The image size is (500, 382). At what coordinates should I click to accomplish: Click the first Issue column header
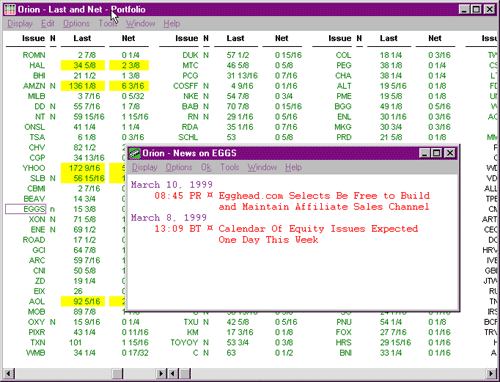33,38
